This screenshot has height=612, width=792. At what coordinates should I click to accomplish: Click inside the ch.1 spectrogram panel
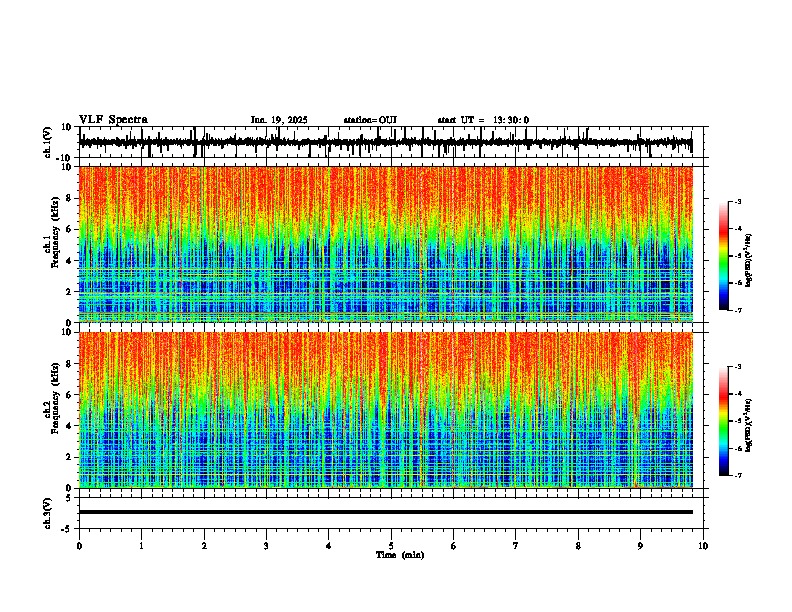[386, 244]
